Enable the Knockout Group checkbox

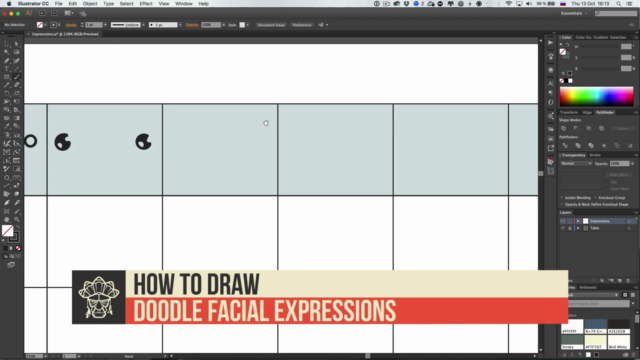coord(596,198)
